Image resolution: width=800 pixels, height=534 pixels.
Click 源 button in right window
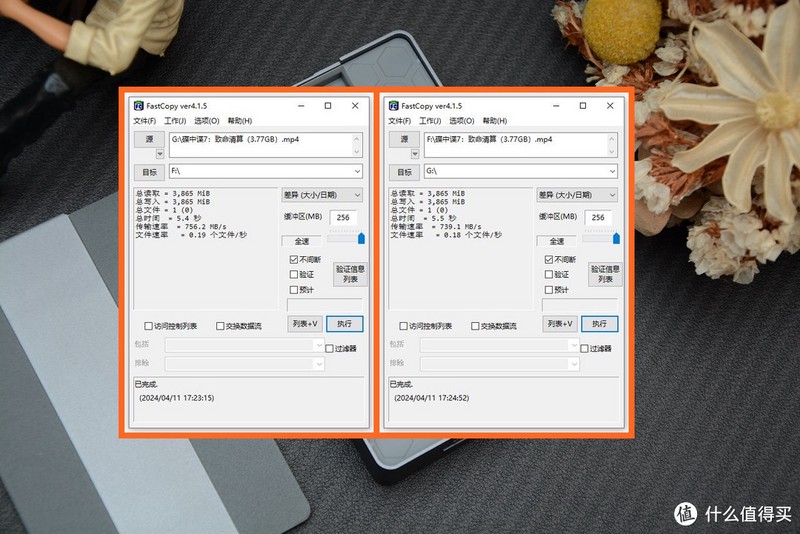click(x=404, y=139)
